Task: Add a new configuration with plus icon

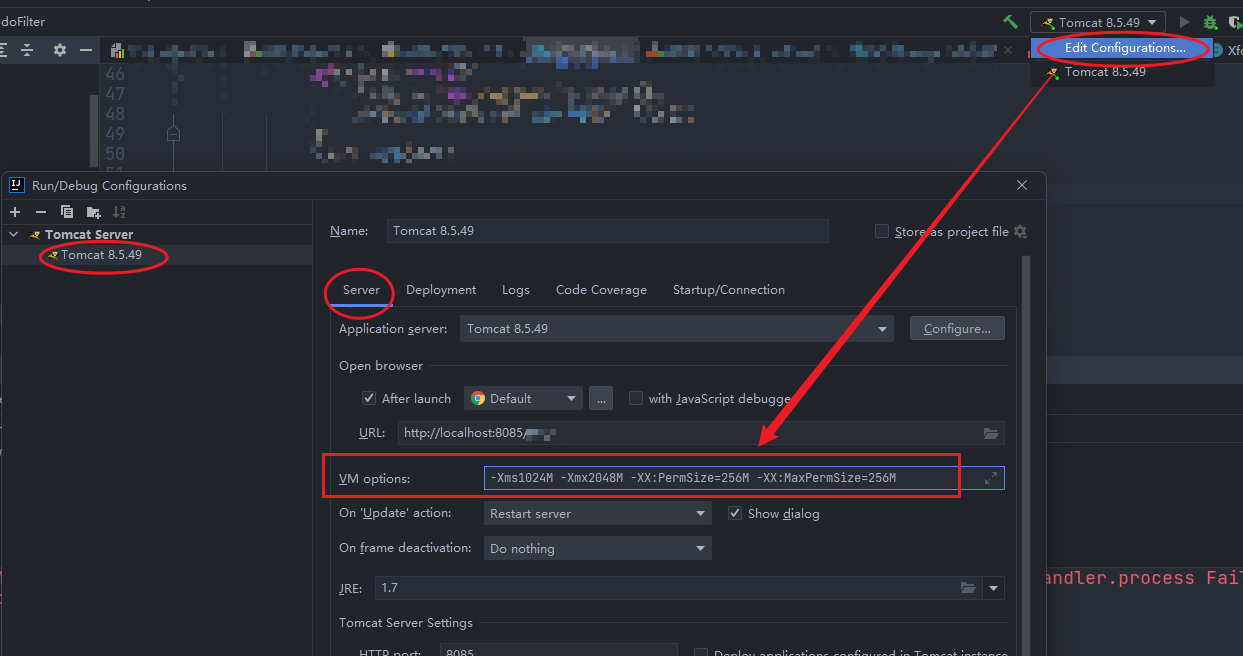Action: click(15, 212)
